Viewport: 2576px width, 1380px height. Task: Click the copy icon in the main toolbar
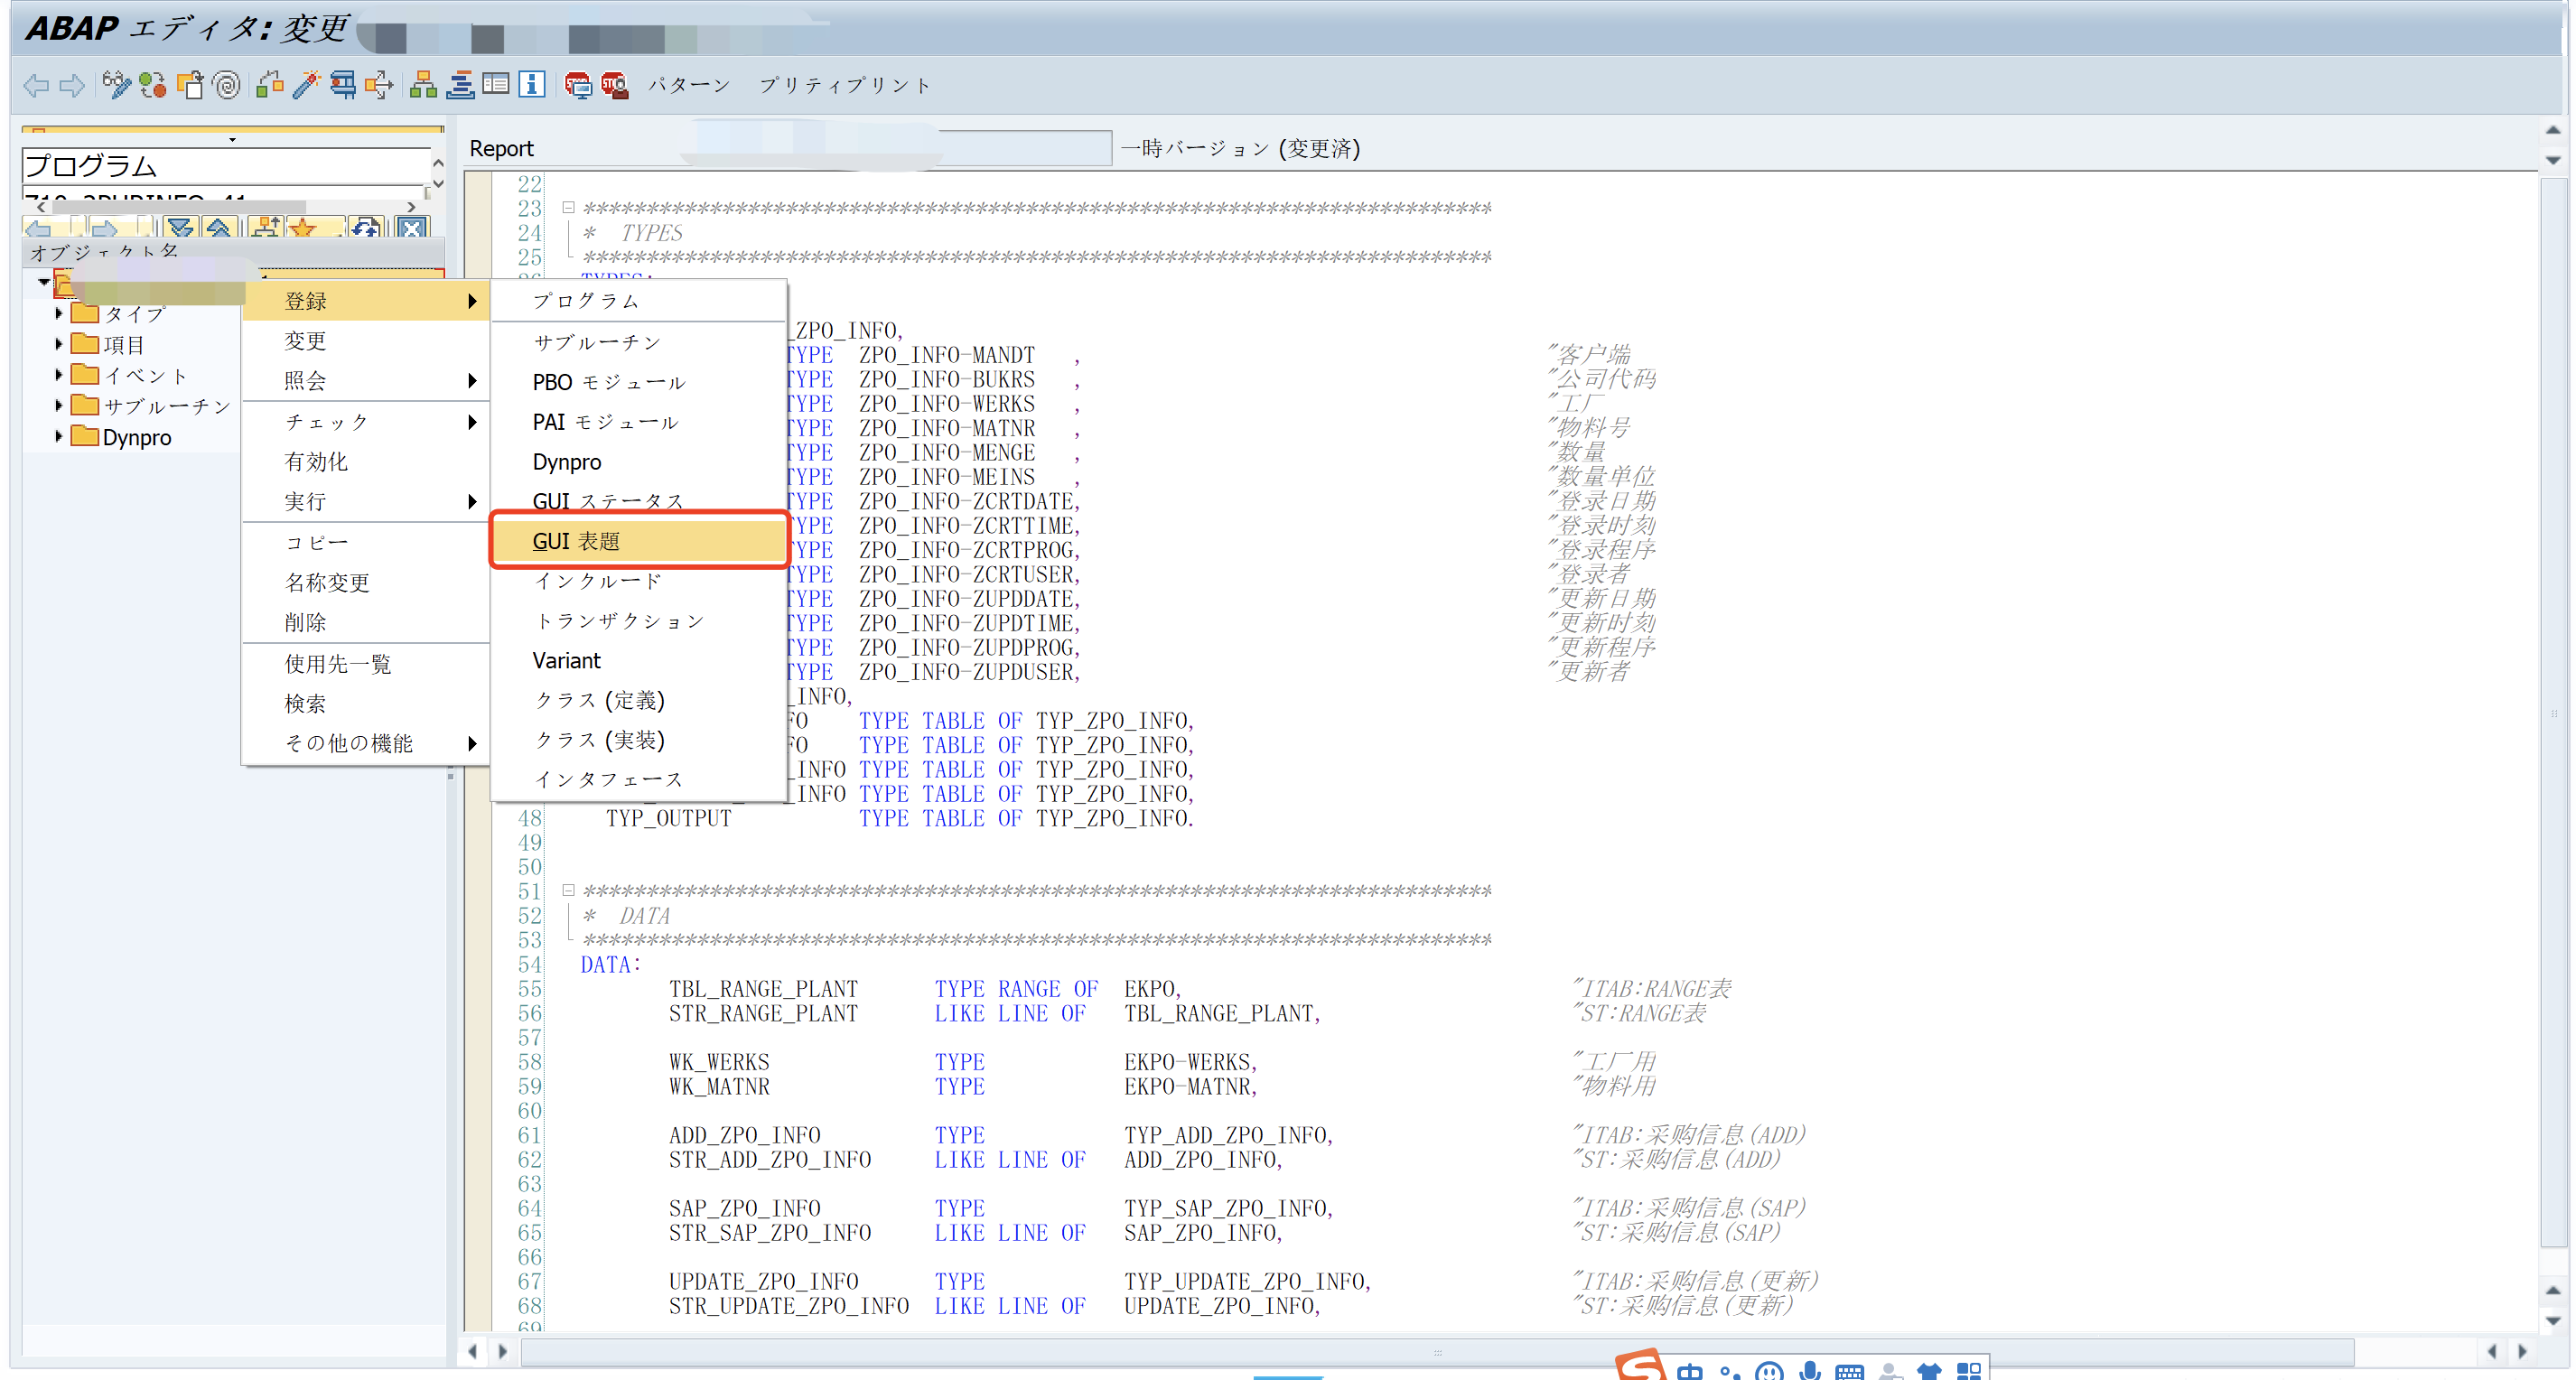pyautogui.click(x=191, y=85)
